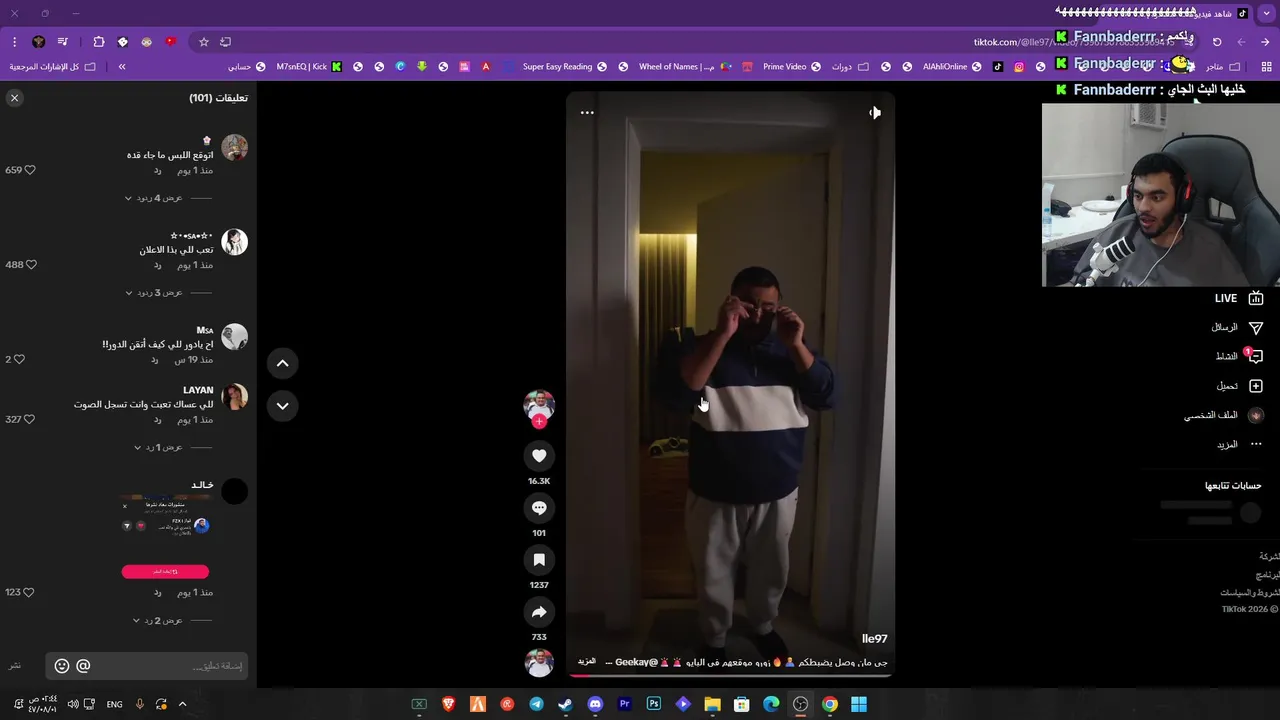Image resolution: width=1280 pixels, height=720 pixels.
Task: Reply to the first comment with رد
Action: click(x=158, y=170)
